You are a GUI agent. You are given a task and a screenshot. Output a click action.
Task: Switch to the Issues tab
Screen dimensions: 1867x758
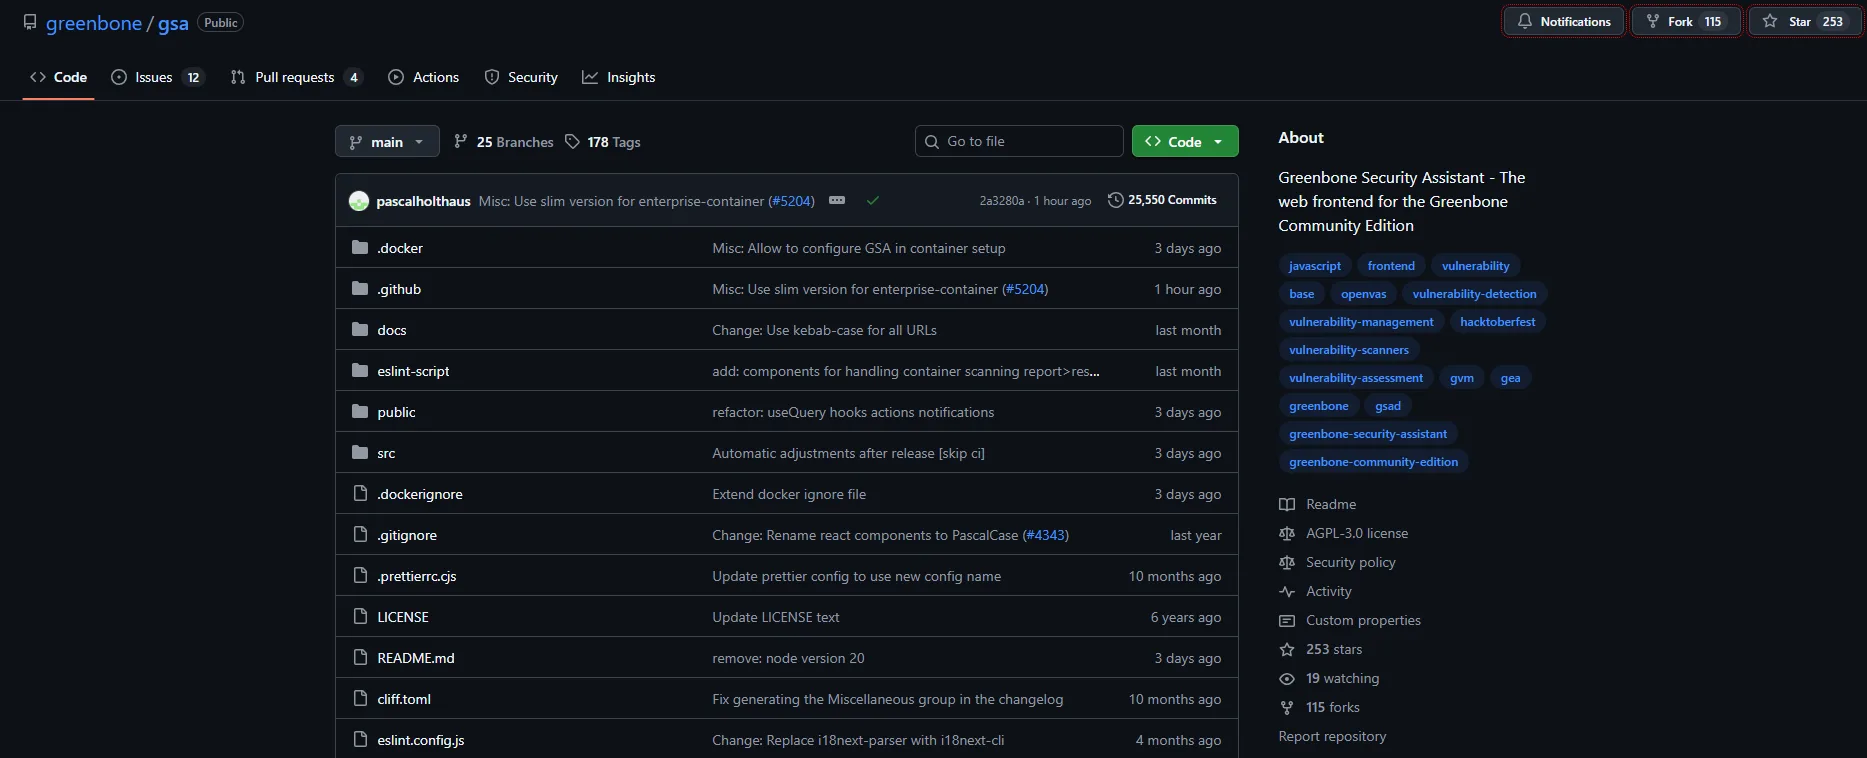click(x=156, y=77)
